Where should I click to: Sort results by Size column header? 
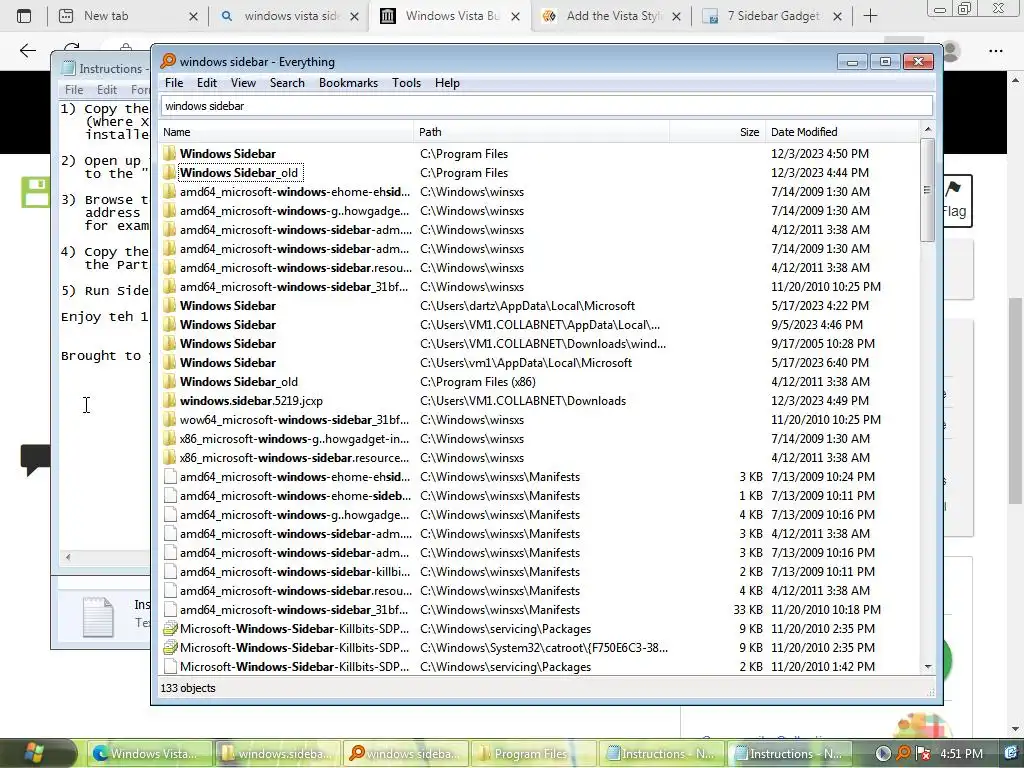717,132
